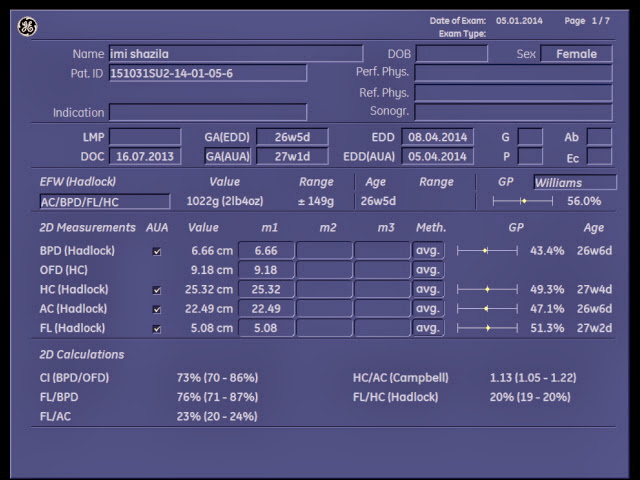Click the Pat. ID field
The image size is (640, 480).
click(208, 73)
